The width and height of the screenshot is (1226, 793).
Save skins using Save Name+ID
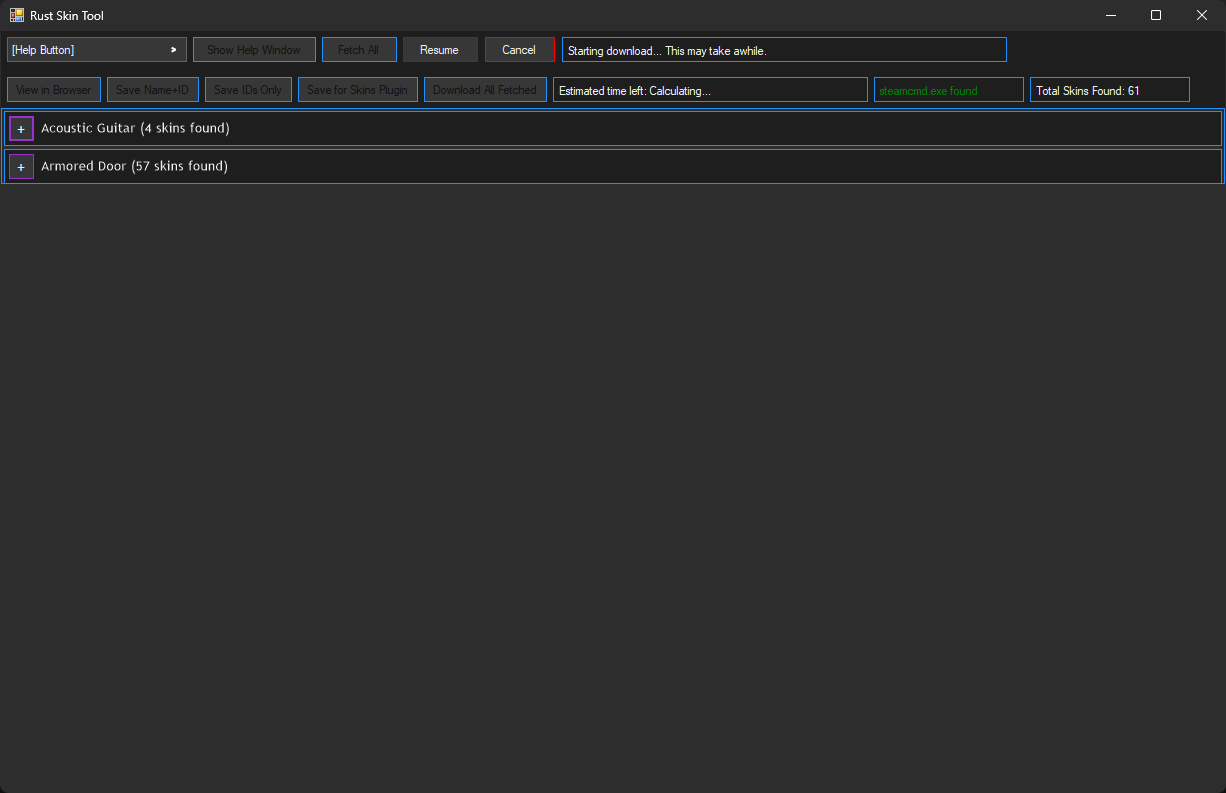click(152, 89)
